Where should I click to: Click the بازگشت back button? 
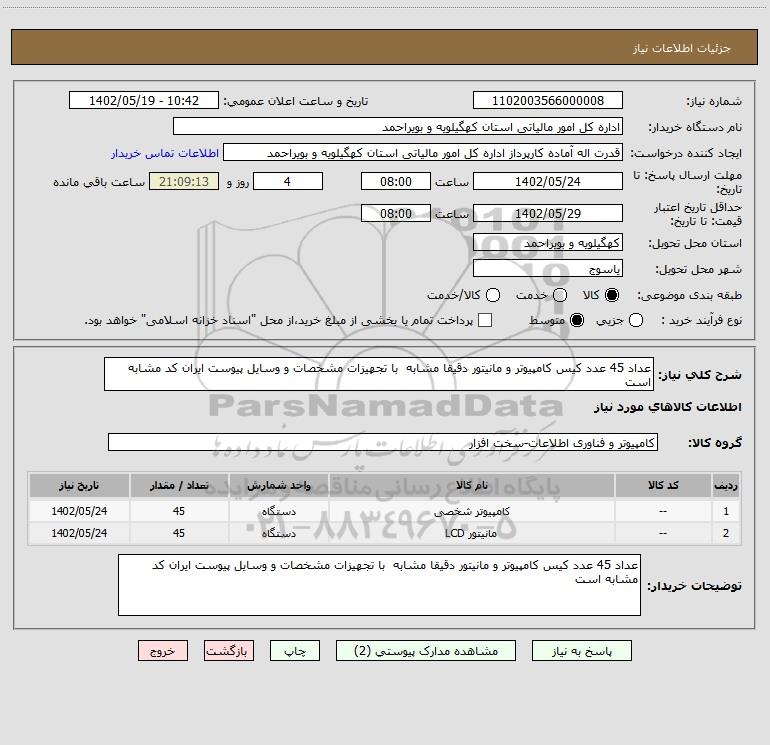coord(229,651)
